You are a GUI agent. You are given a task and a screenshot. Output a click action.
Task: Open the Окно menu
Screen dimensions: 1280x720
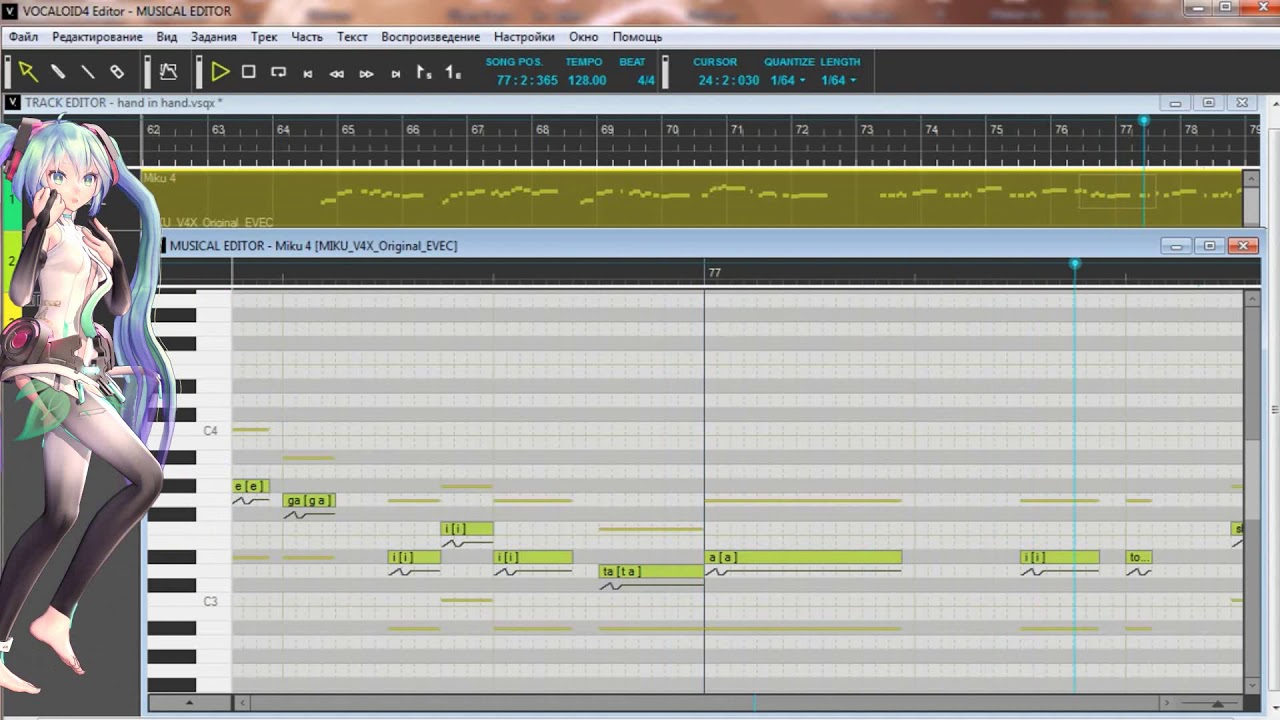coord(583,37)
